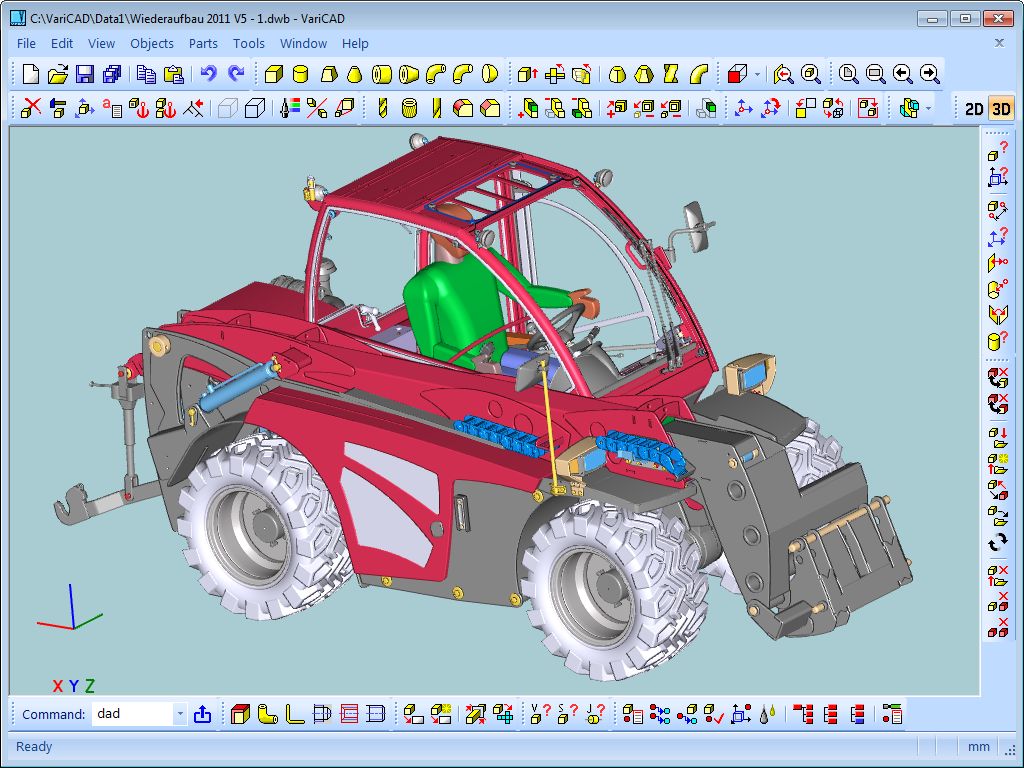Open the boolean operations dropdown arrow
The height and width of the screenshot is (768, 1024).
pyautogui.click(x=757, y=74)
